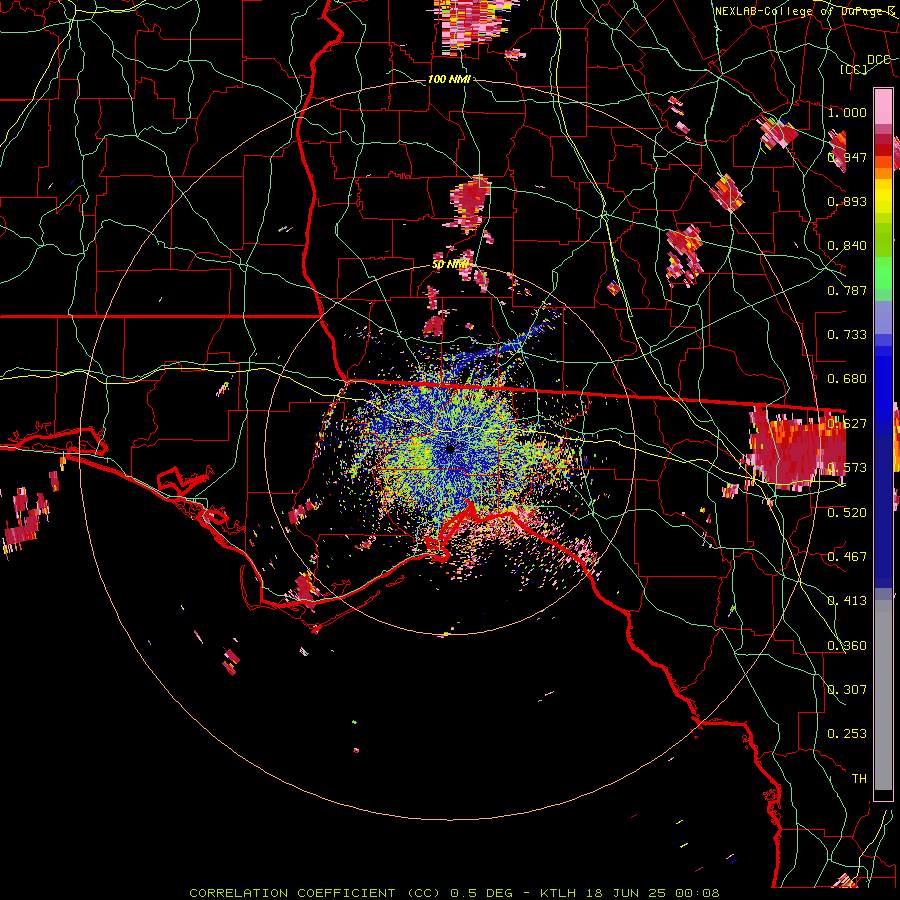The image size is (900, 900).
Task: Click the [CC] label above the color bar
Action: (x=854, y=69)
